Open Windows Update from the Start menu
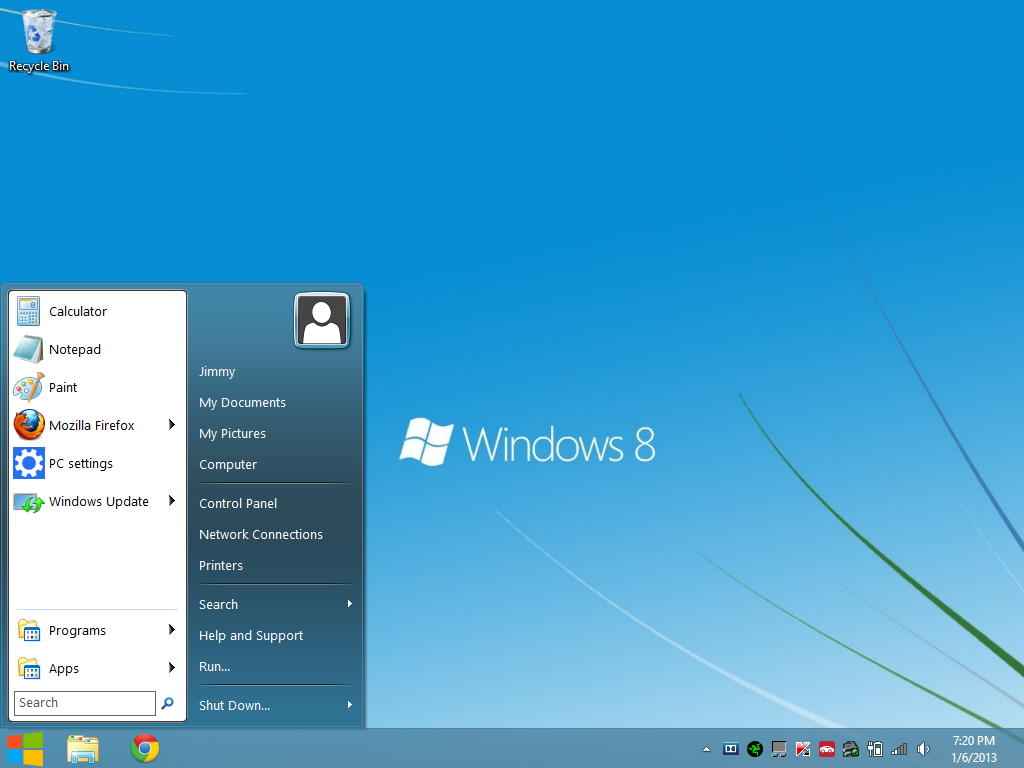Screen dimensions: 1024x768 (x=96, y=502)
